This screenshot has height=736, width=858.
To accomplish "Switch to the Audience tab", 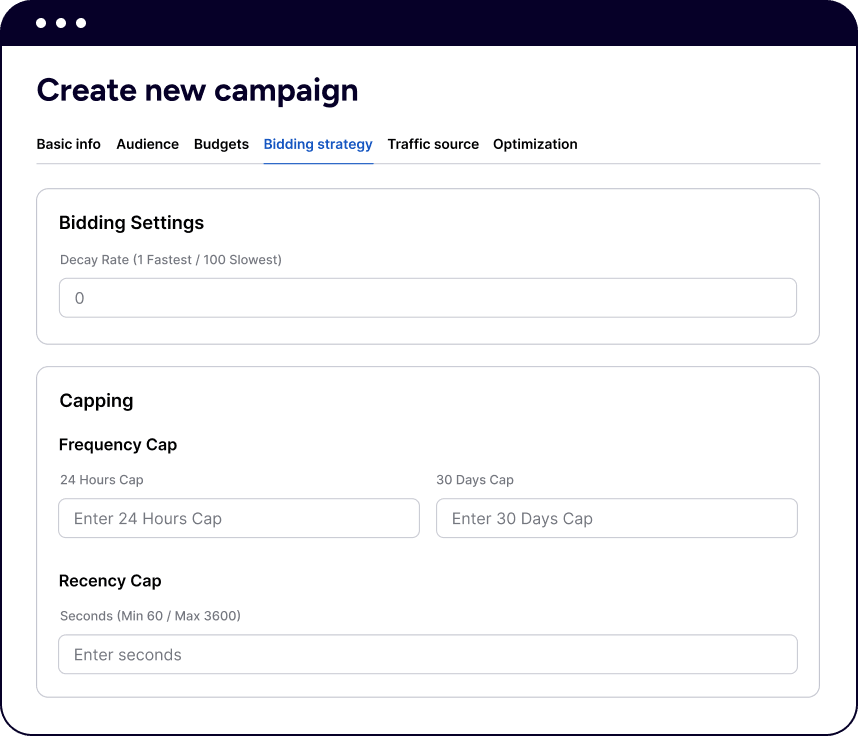I will [x=147, y=144].
